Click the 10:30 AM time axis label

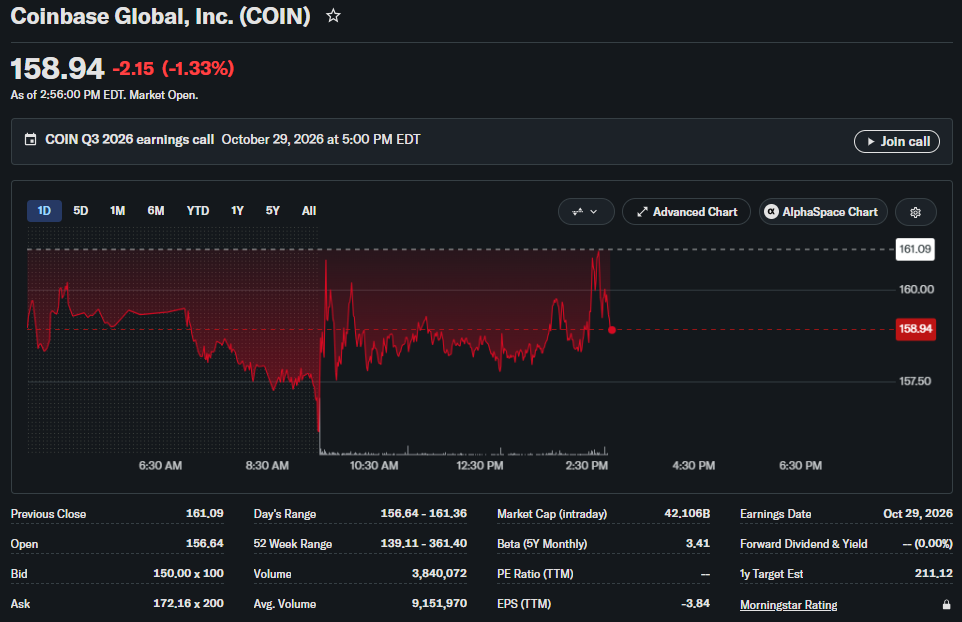(374, 466)
